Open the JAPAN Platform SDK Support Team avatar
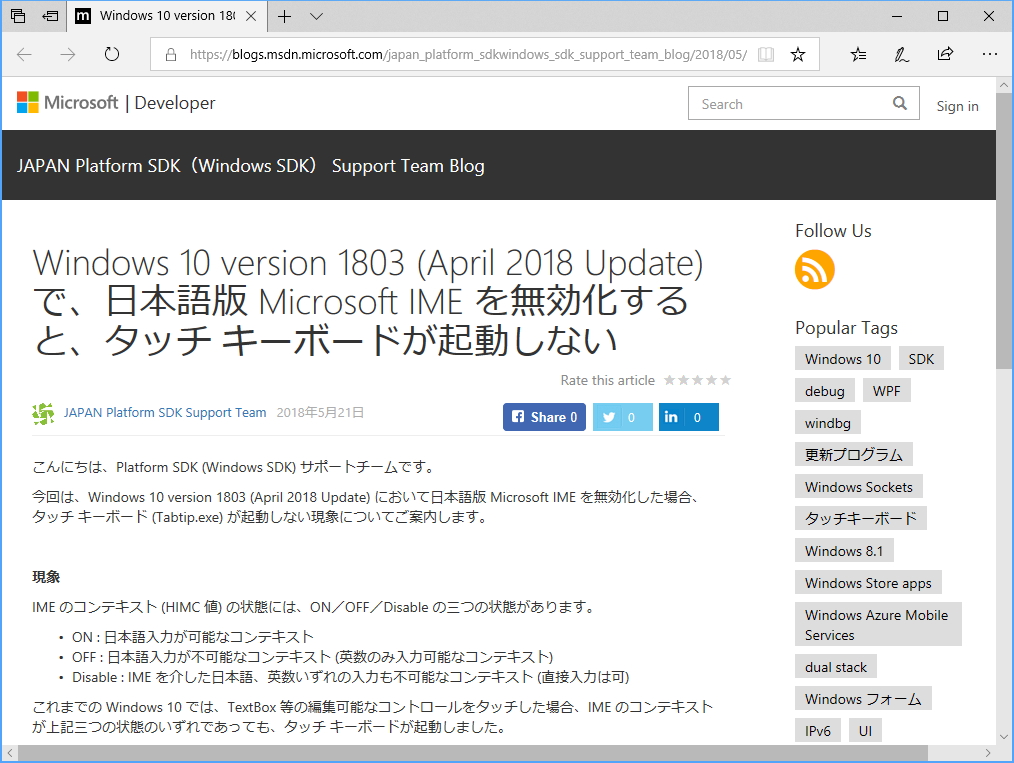 [x=43, y=412]
